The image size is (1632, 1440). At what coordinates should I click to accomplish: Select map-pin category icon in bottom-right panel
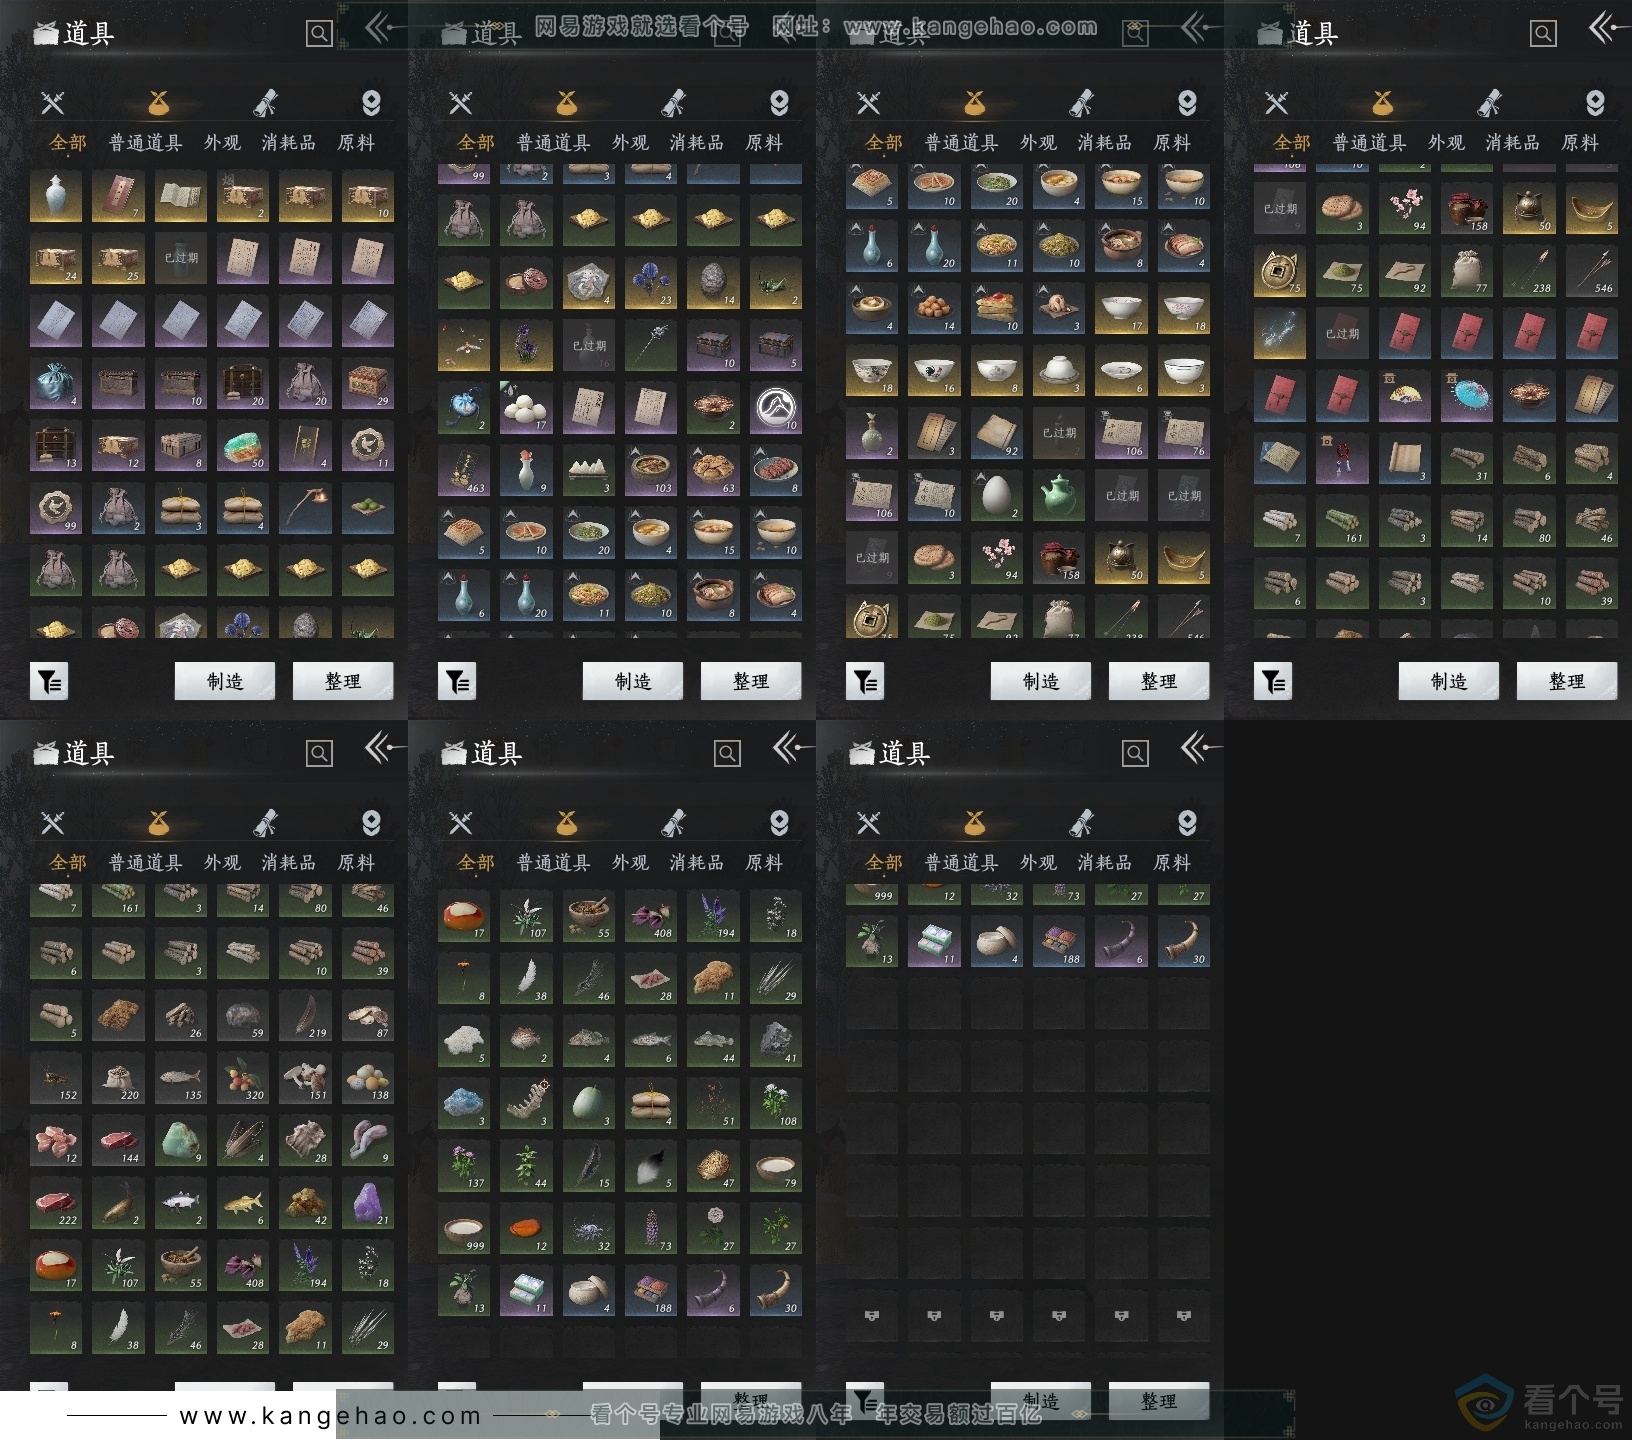tap(1187, 822)
